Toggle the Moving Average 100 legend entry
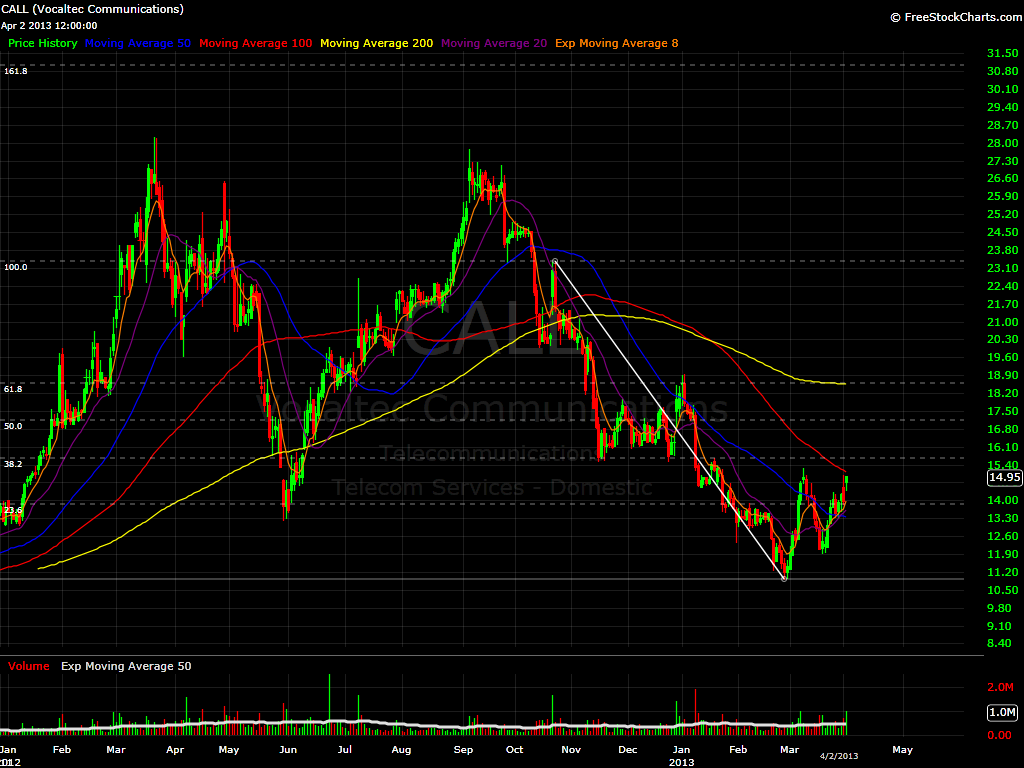The image size is (1024, 768). pos(255,43)
